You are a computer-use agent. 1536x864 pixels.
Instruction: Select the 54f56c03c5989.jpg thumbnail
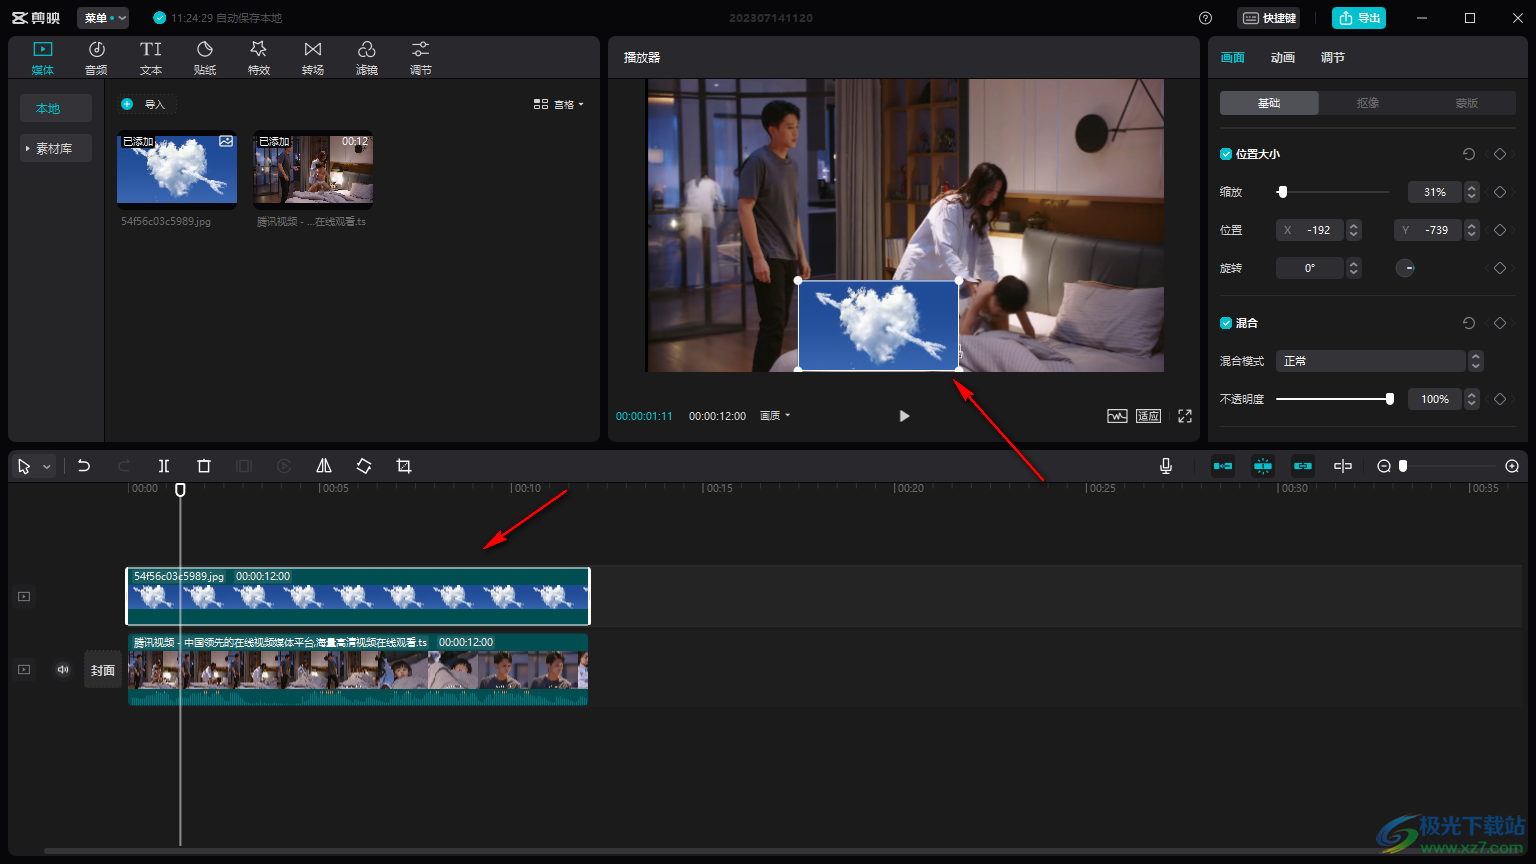click(177, 170)
